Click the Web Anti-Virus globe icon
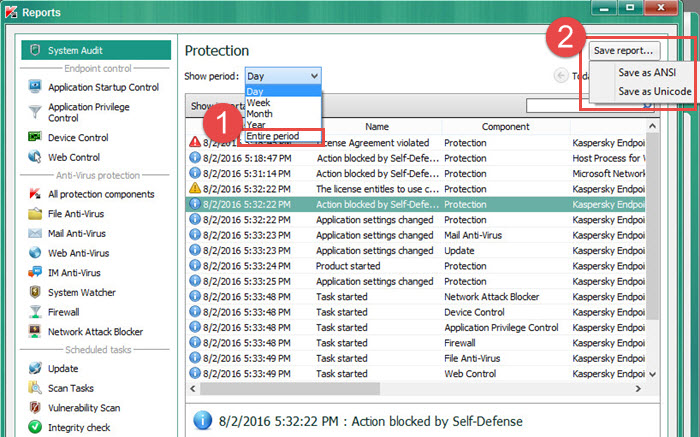 [35, 253]
